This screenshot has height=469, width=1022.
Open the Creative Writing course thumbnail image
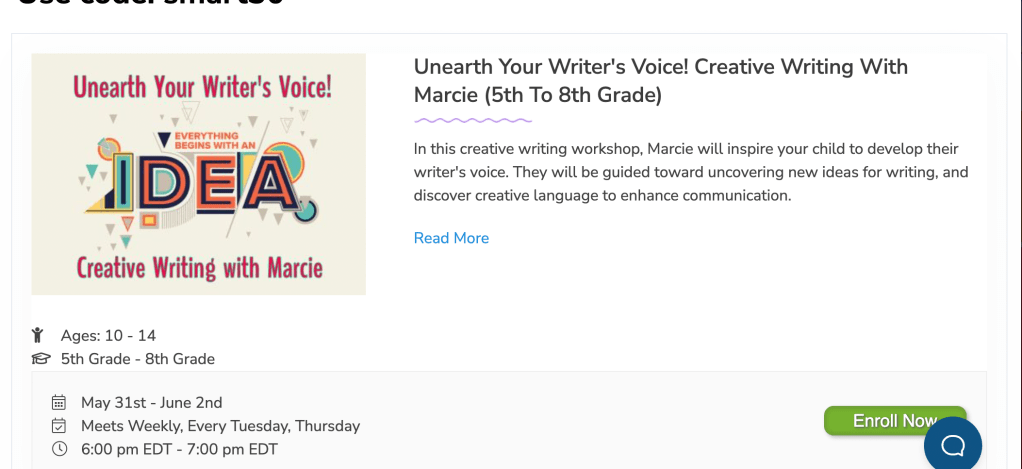coord(199,174)
